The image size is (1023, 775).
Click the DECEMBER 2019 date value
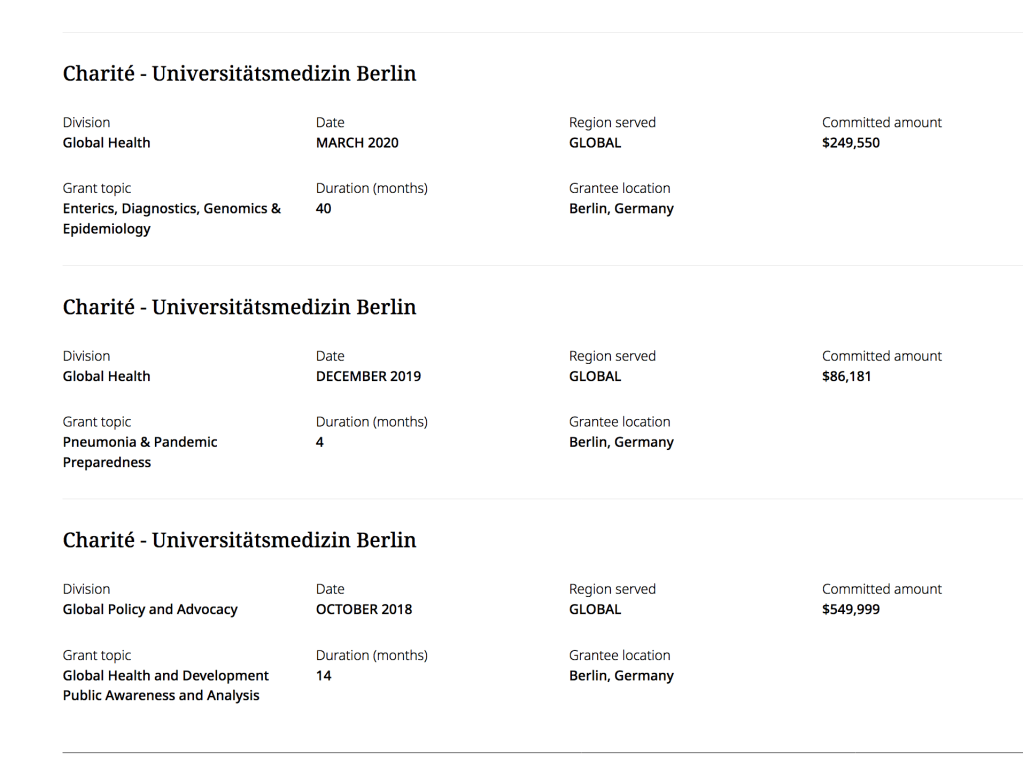tap(368, 377)
